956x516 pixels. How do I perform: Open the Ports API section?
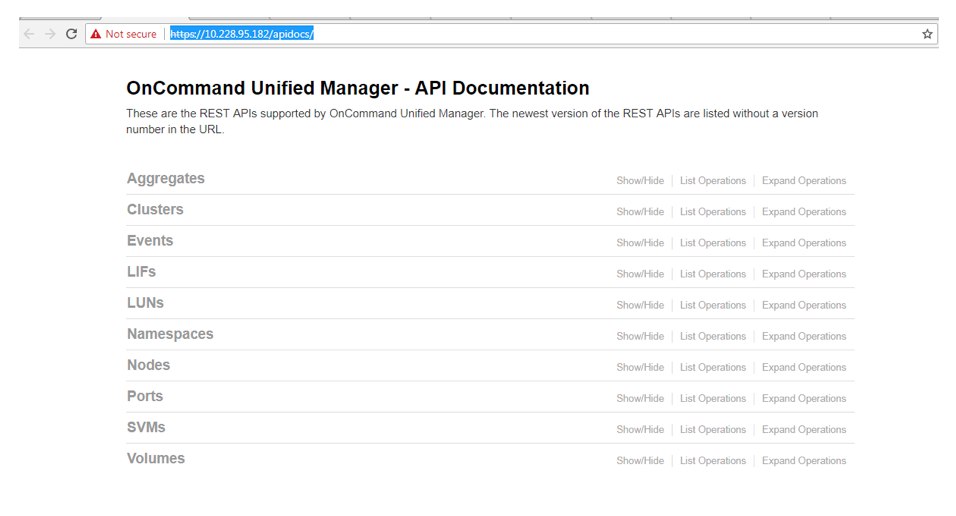[144, 396]
